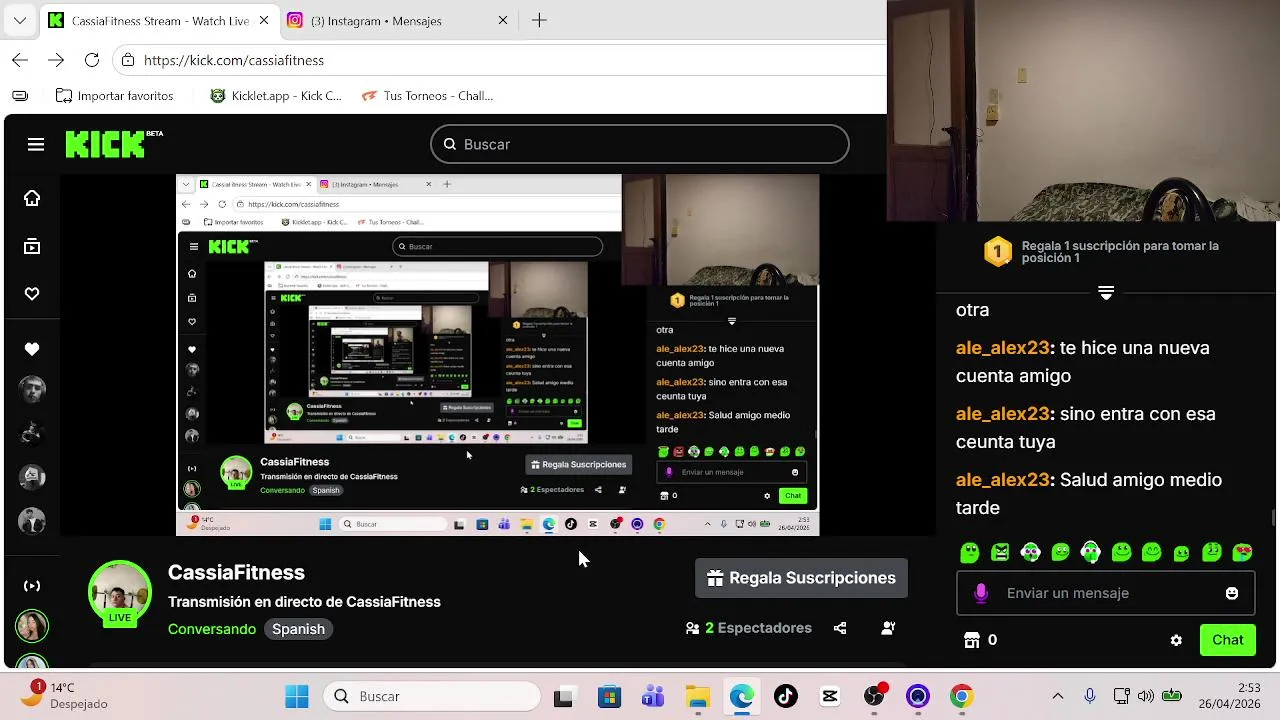Open chat settings gear icon
The height and width of the screenshot is (720, 1280).
[1176, 640]
